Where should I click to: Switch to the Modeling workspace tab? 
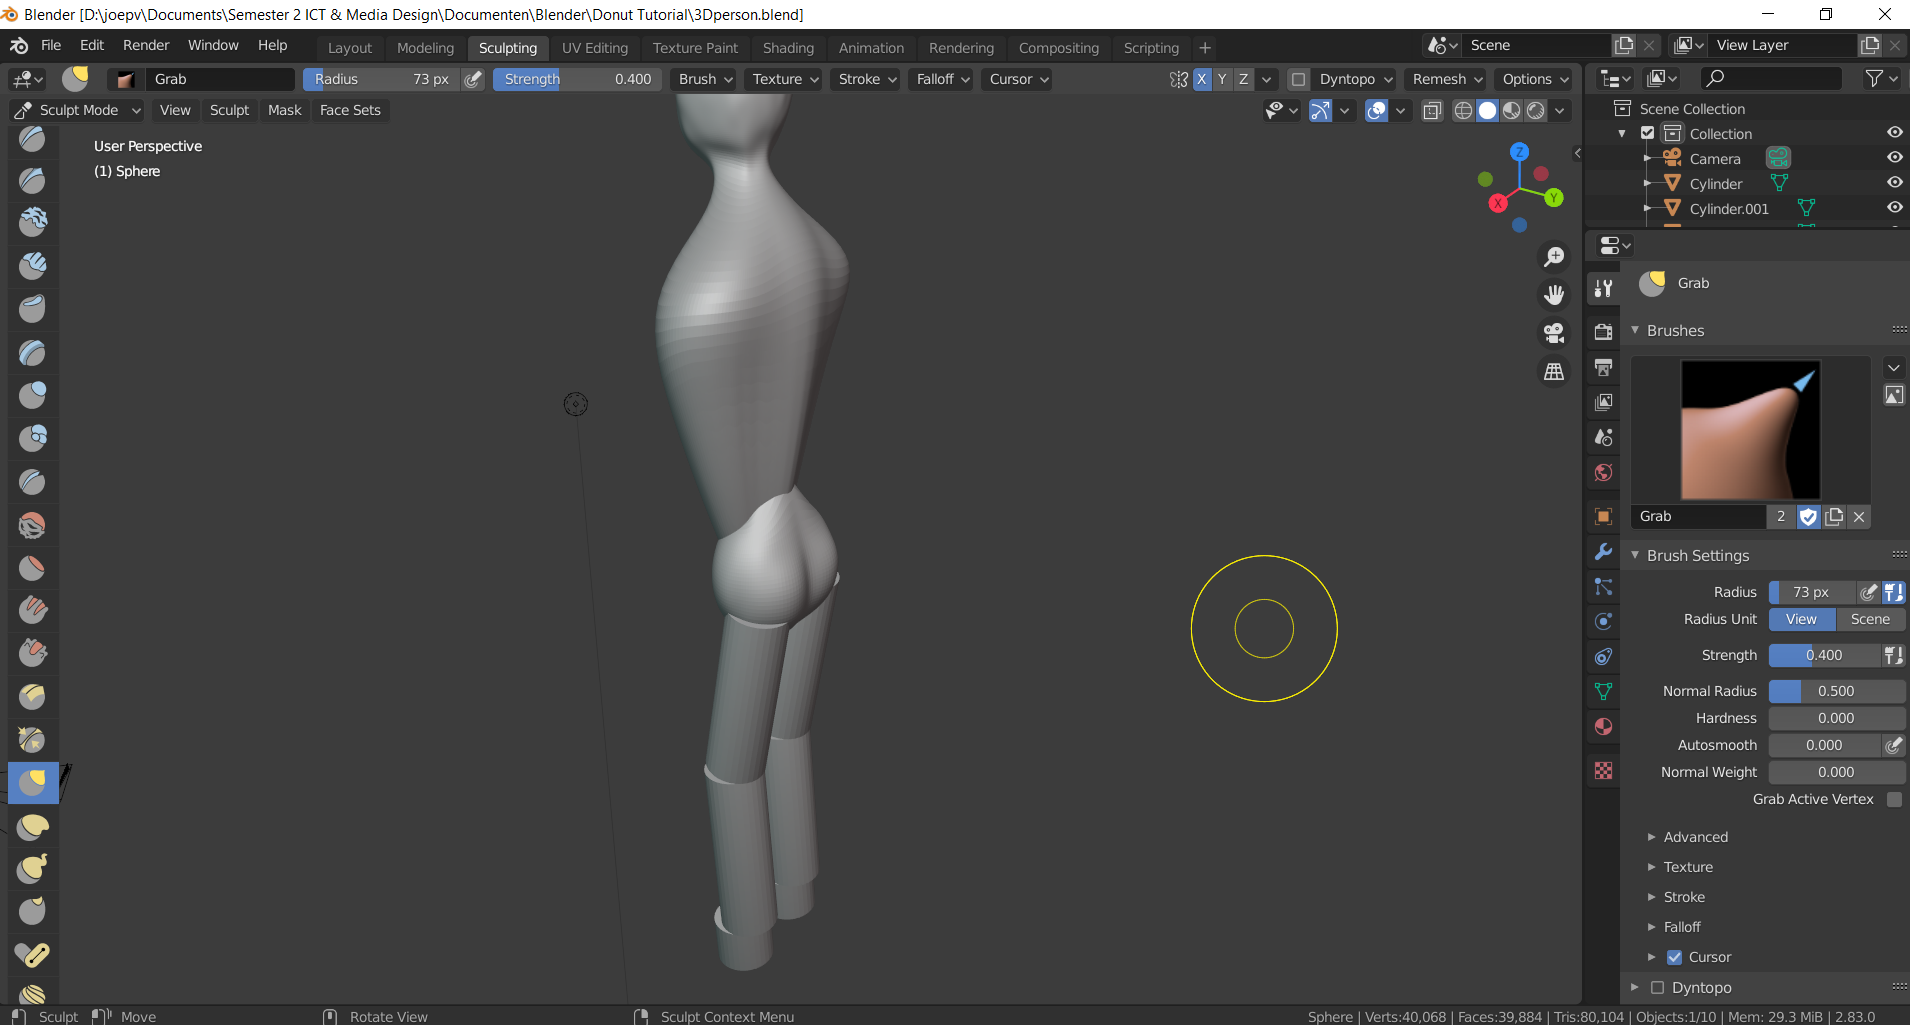(x=425, y=48)
